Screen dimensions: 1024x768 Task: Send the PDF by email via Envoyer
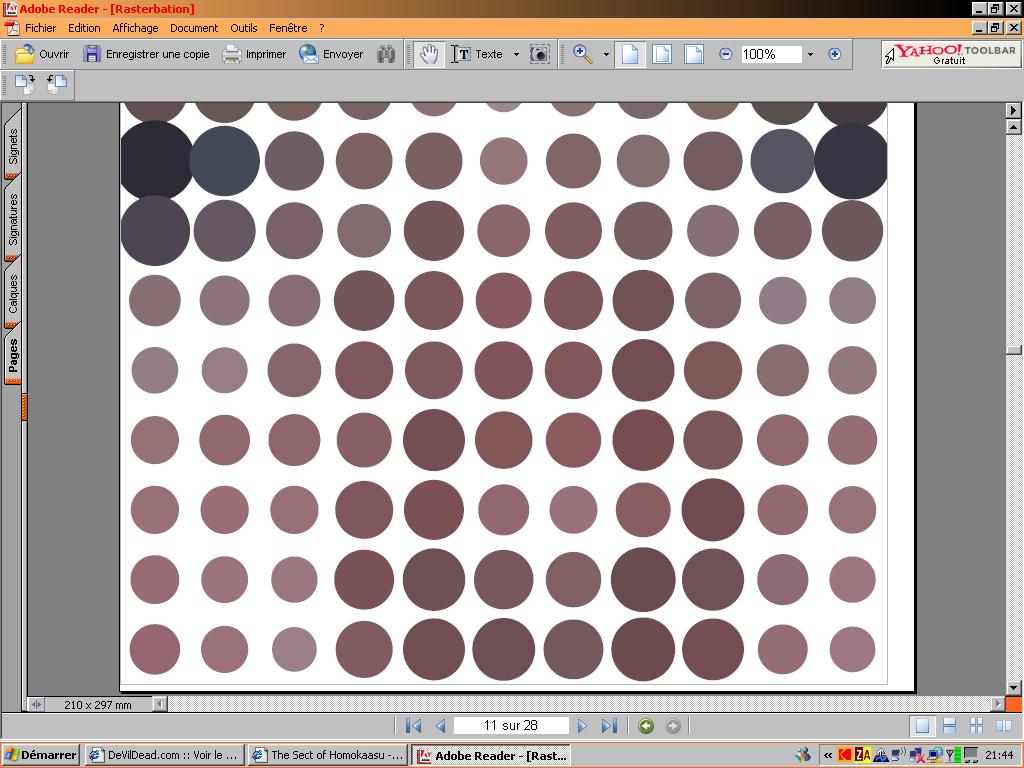(331, 54)
